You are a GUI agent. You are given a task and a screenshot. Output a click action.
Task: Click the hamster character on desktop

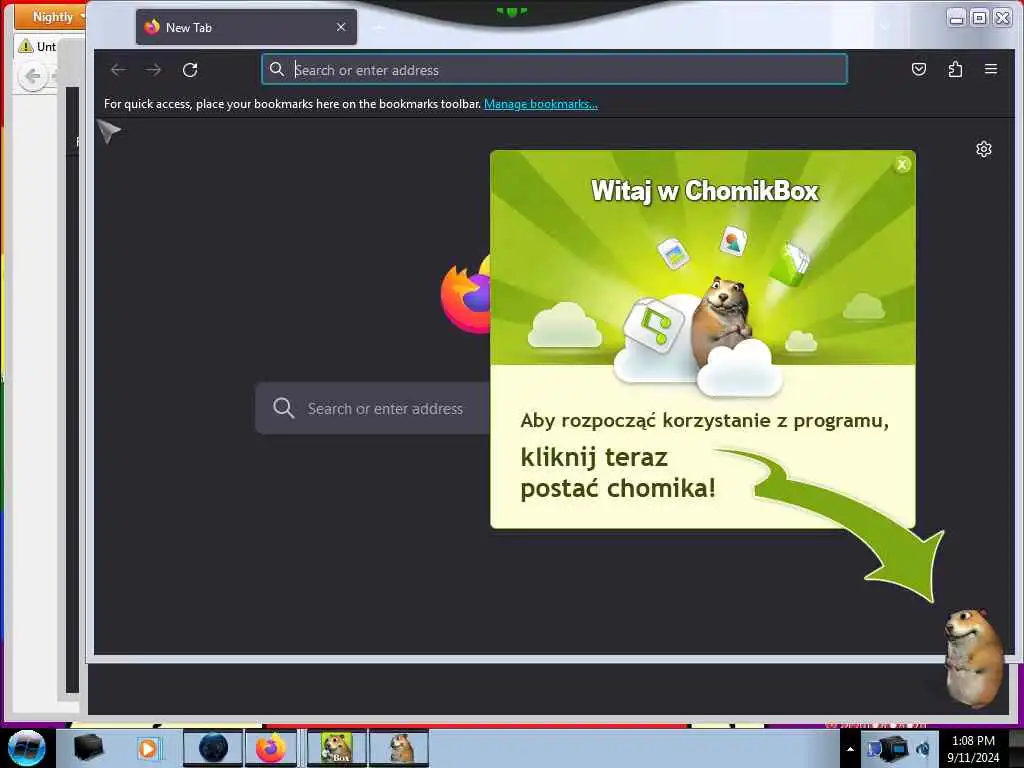tap(974, 658)
